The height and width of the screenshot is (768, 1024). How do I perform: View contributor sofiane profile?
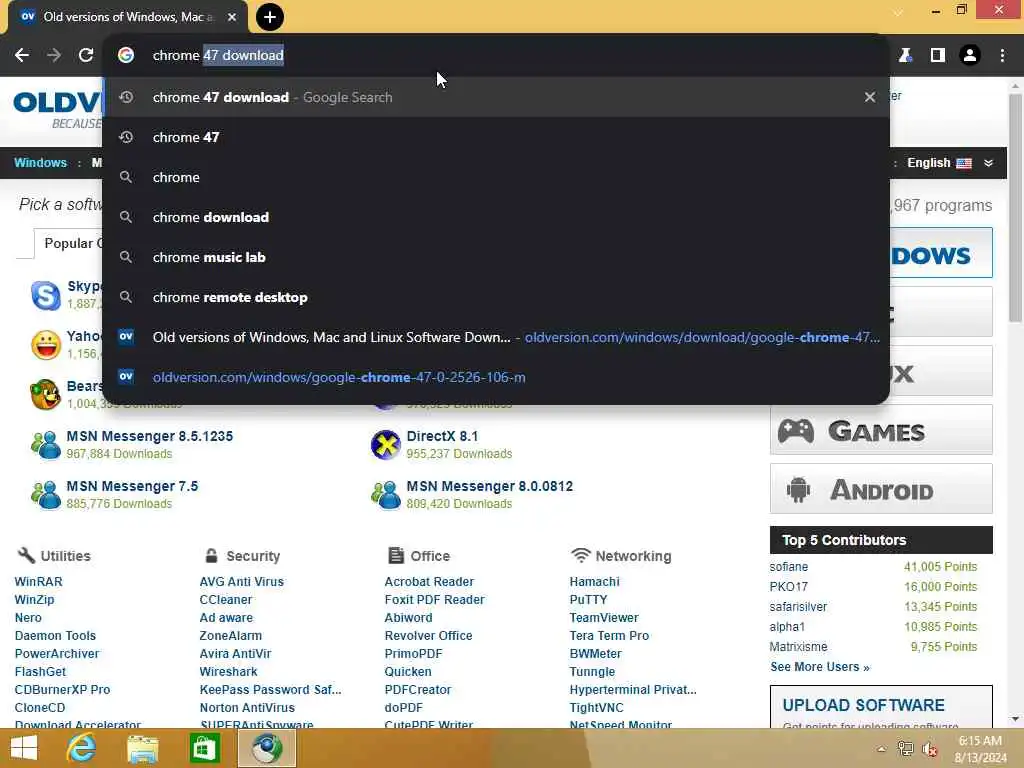tap(789, 567)
